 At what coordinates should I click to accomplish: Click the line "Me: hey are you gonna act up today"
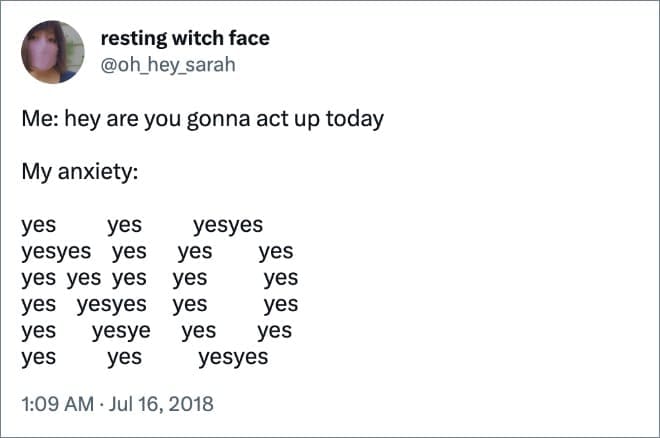[x=202, y=119]
